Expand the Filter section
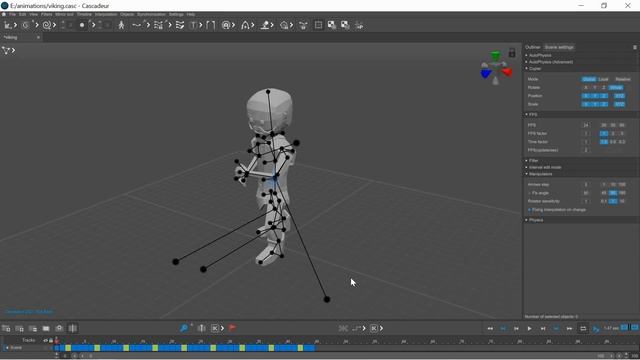The height and width of the screenshot is (360, 640). [x=533, y=161]
